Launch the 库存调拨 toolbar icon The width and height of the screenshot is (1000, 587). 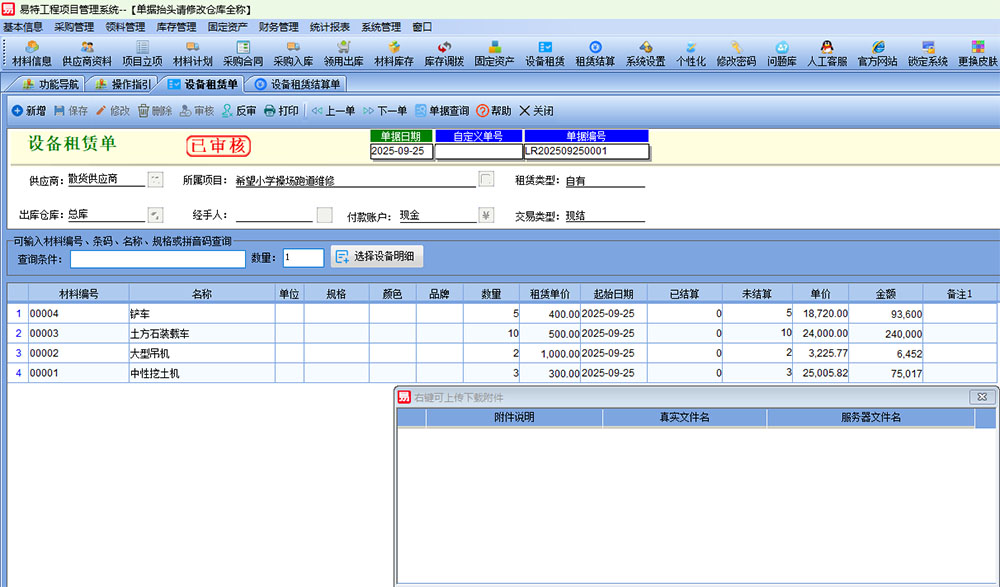point(443,52)
